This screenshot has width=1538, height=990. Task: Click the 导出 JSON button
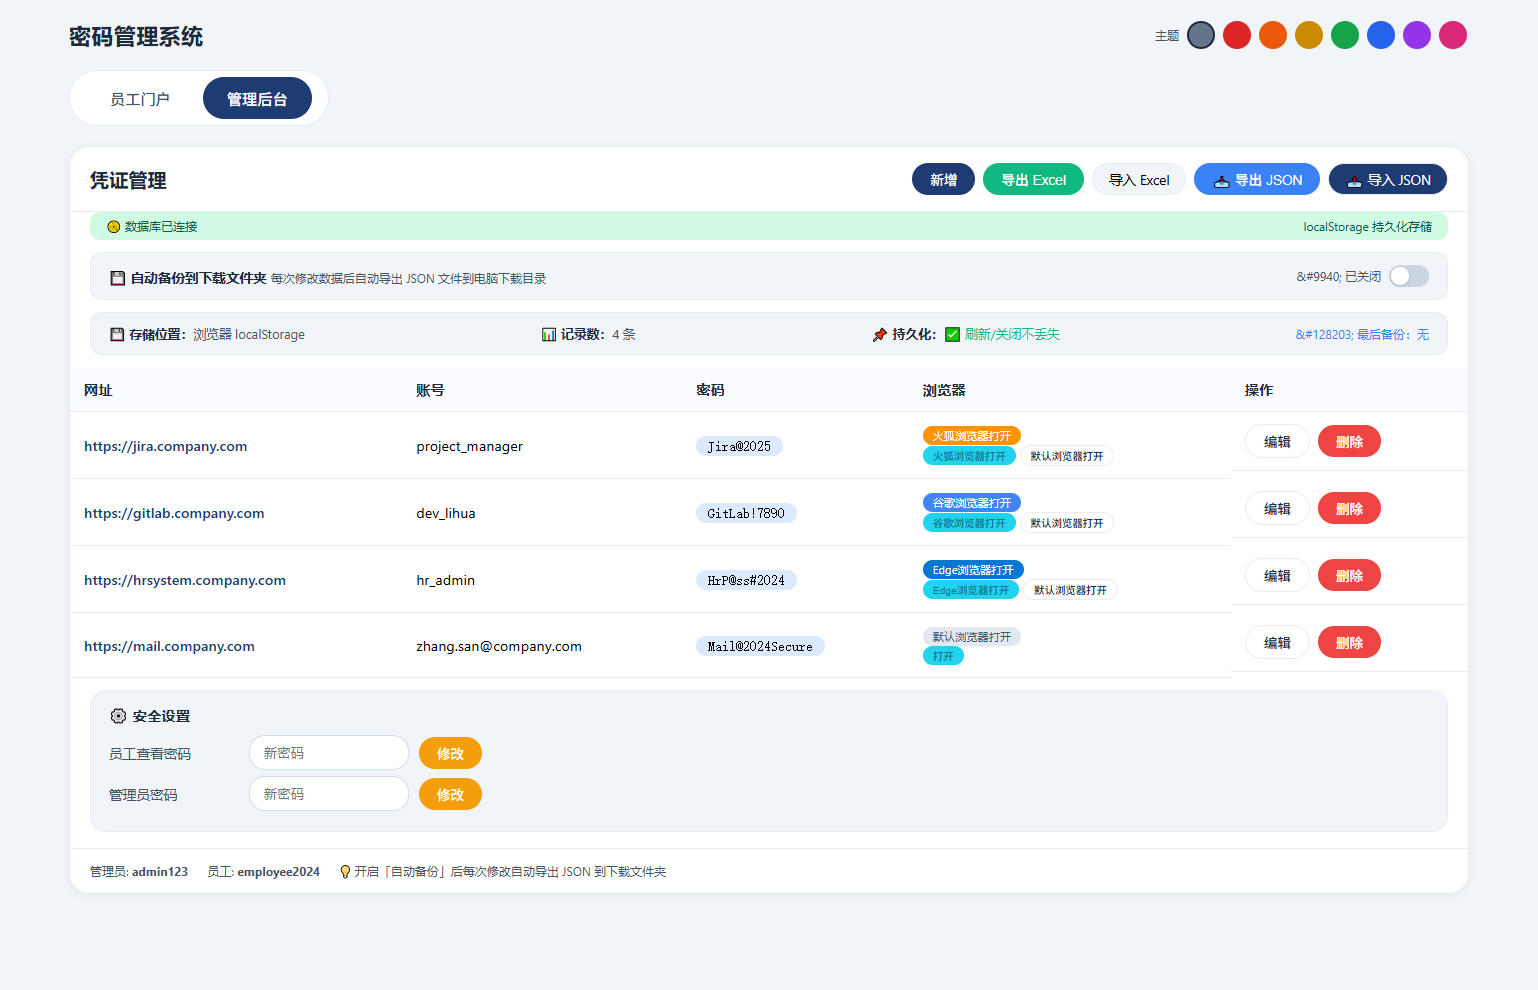(x=1257, y=180)
